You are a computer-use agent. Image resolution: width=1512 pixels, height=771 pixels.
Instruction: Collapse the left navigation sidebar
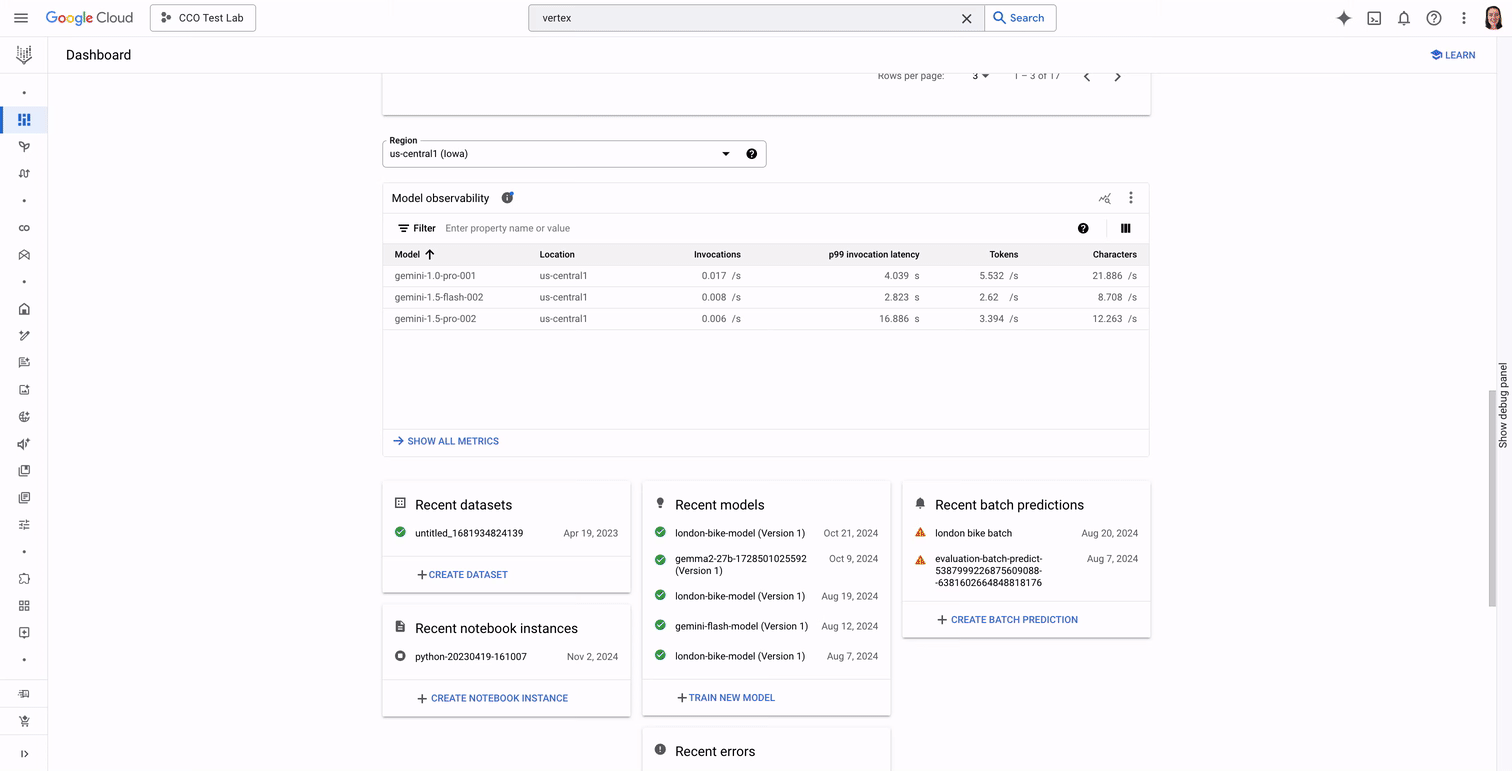point(24,753)
